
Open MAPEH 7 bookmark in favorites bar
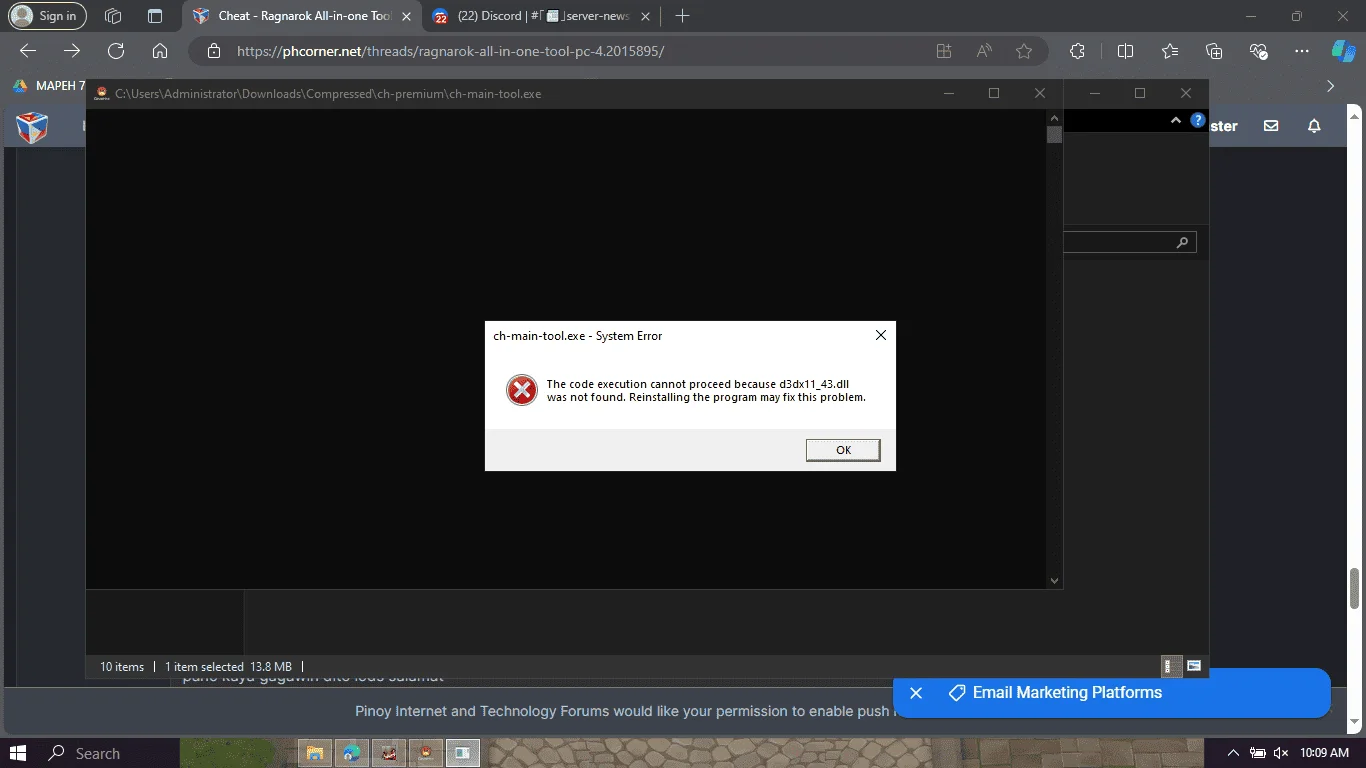click(x=49, y=86)
